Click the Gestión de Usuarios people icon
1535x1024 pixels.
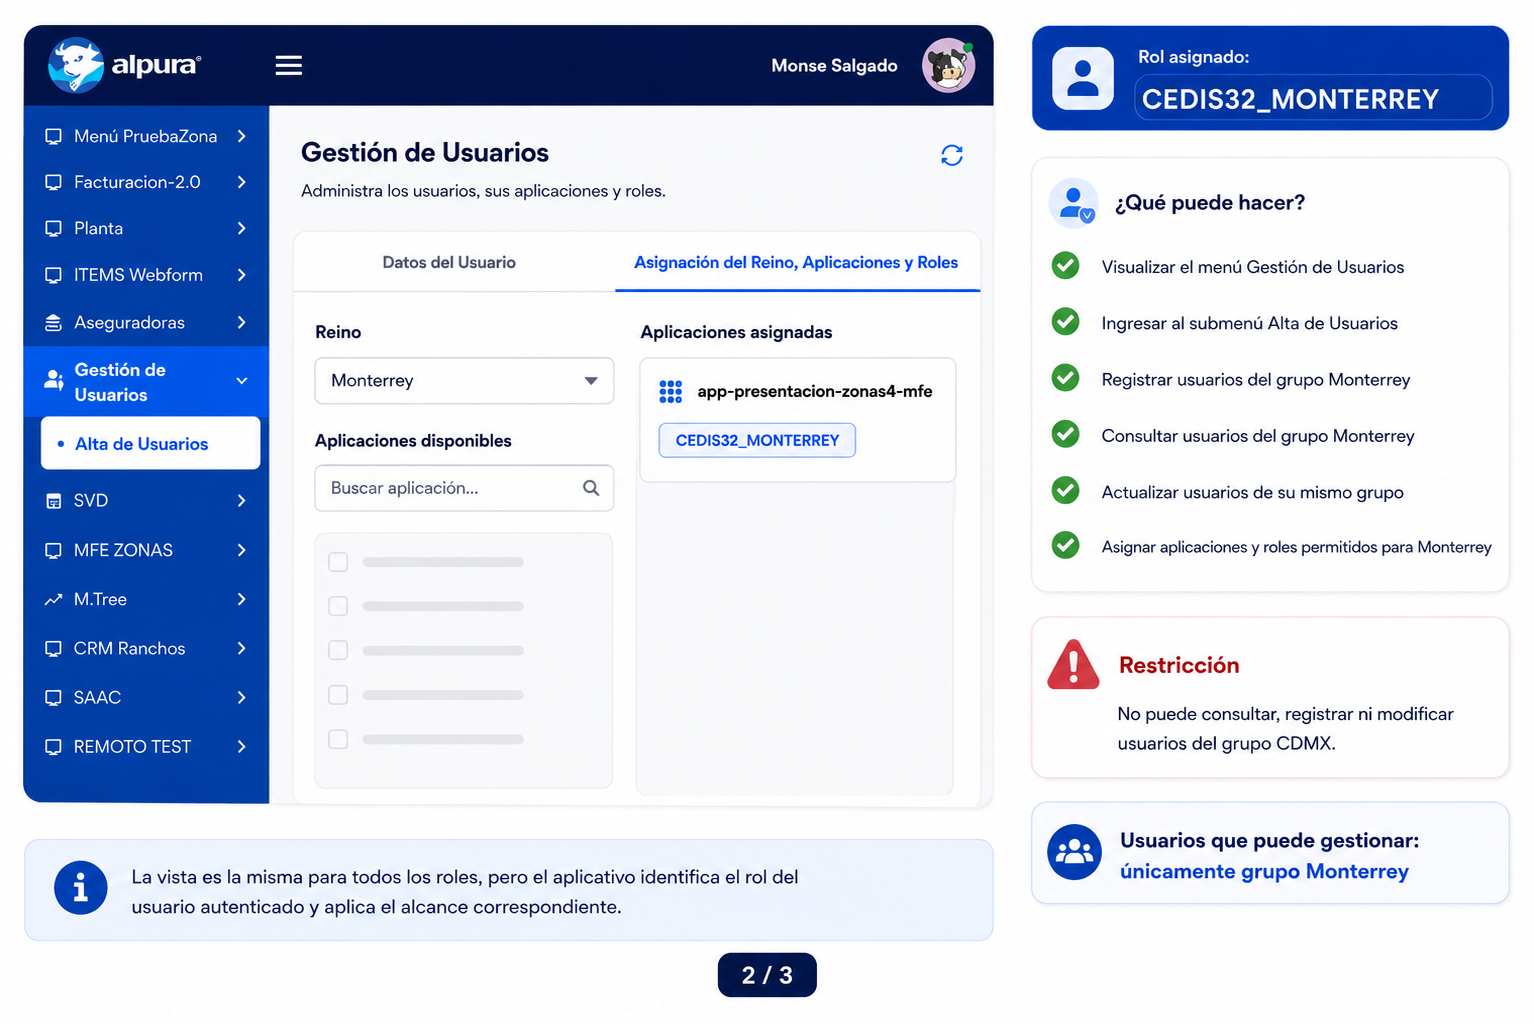[x=54, y=380]
